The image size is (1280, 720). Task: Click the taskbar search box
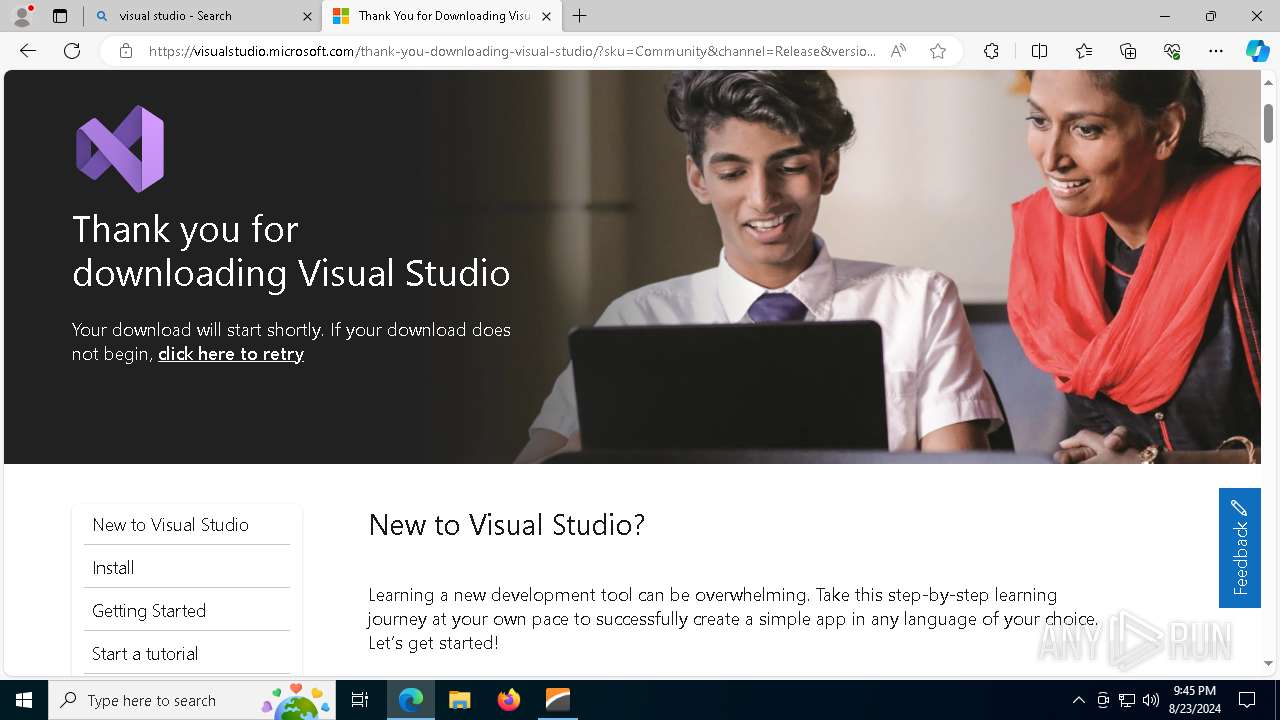tap(192, 700)
